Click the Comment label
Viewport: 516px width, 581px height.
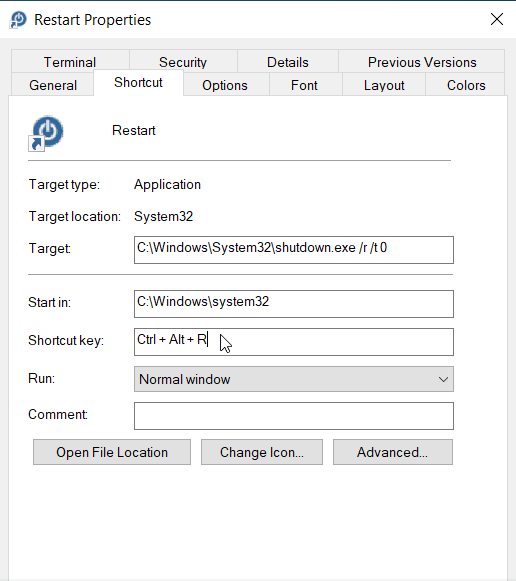tap(58, 414)
